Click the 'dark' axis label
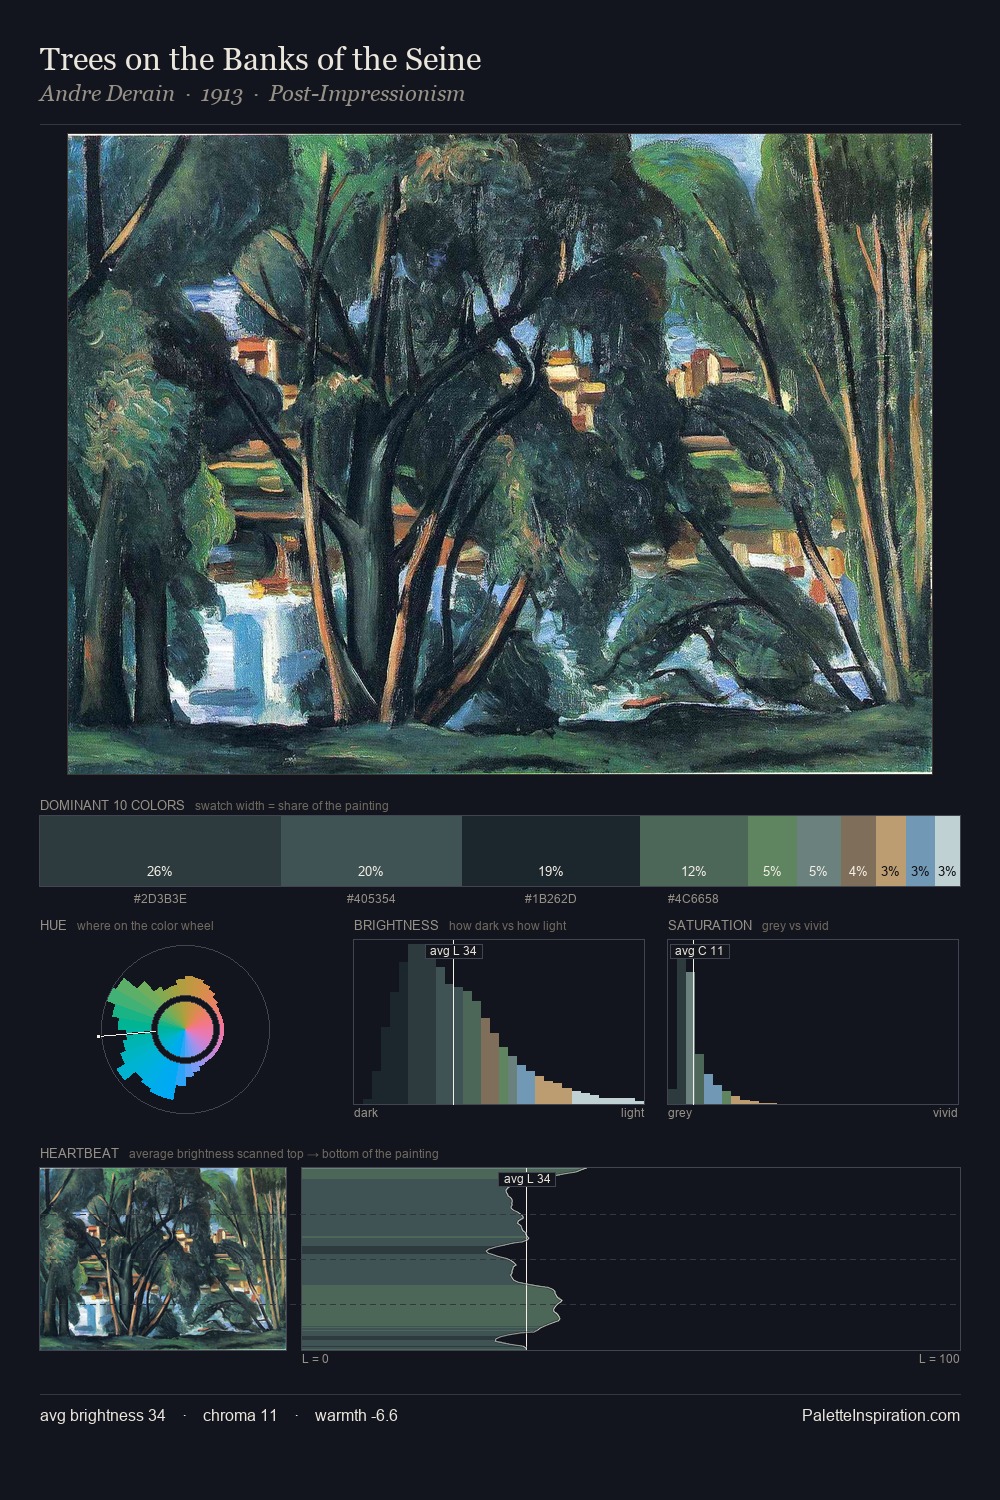The image size is (1000, 1500). pyautogui.click(x=366, y=1113)
